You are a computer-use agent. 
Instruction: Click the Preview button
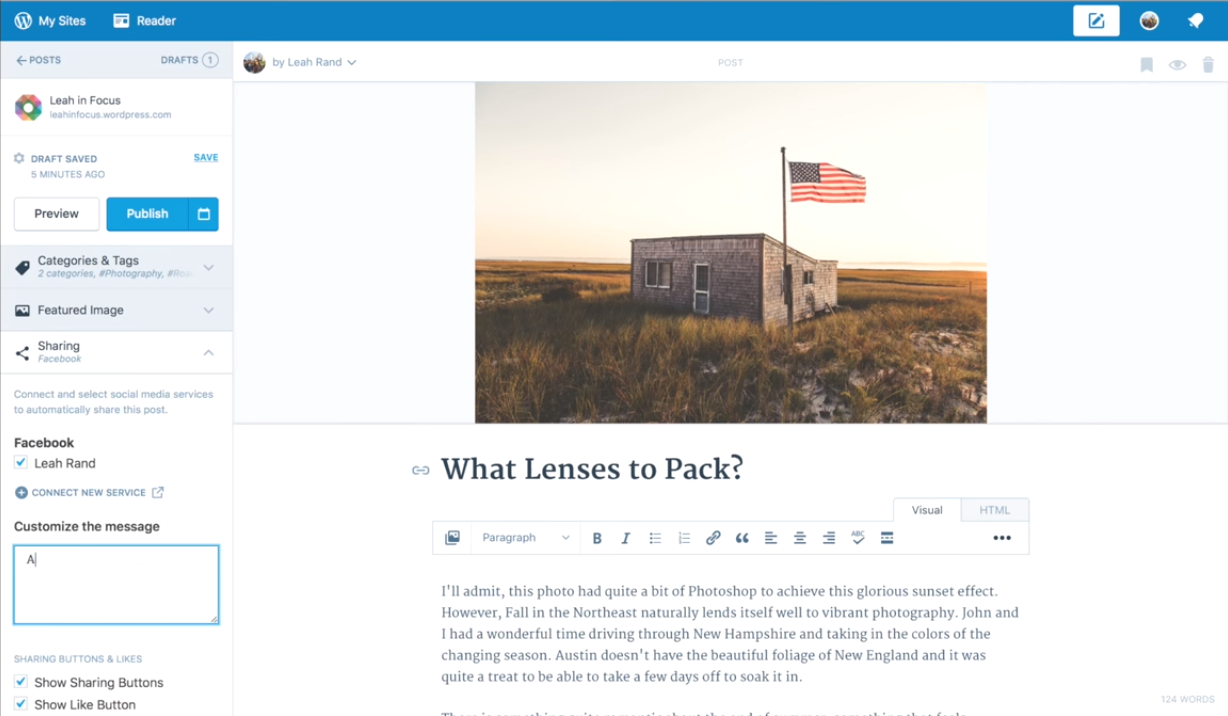pos(57,214)
